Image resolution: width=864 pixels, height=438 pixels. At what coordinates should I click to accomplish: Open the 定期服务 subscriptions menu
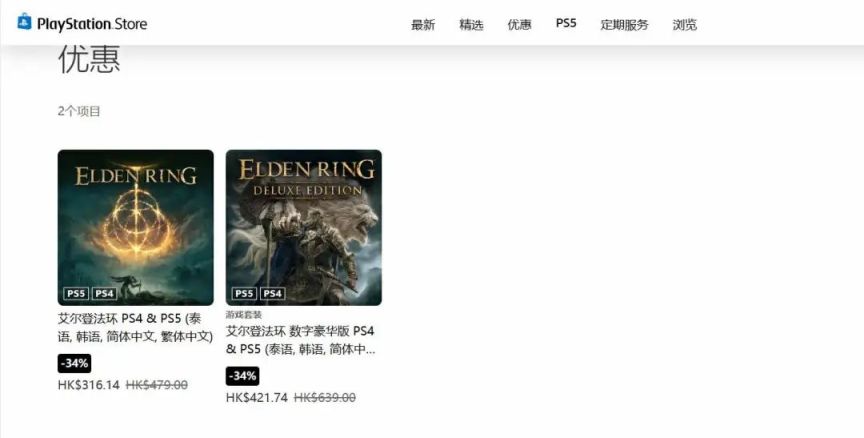point(624,25)
